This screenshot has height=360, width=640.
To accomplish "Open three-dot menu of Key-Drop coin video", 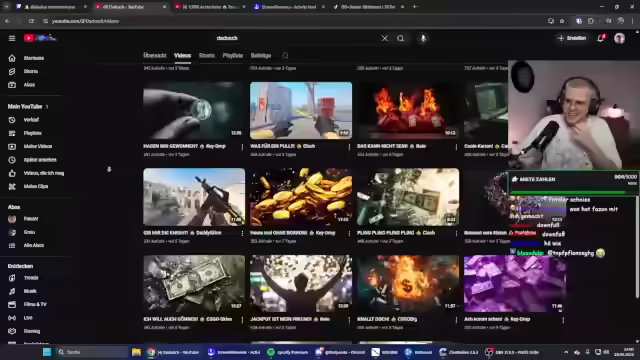I will click(242, 147).
